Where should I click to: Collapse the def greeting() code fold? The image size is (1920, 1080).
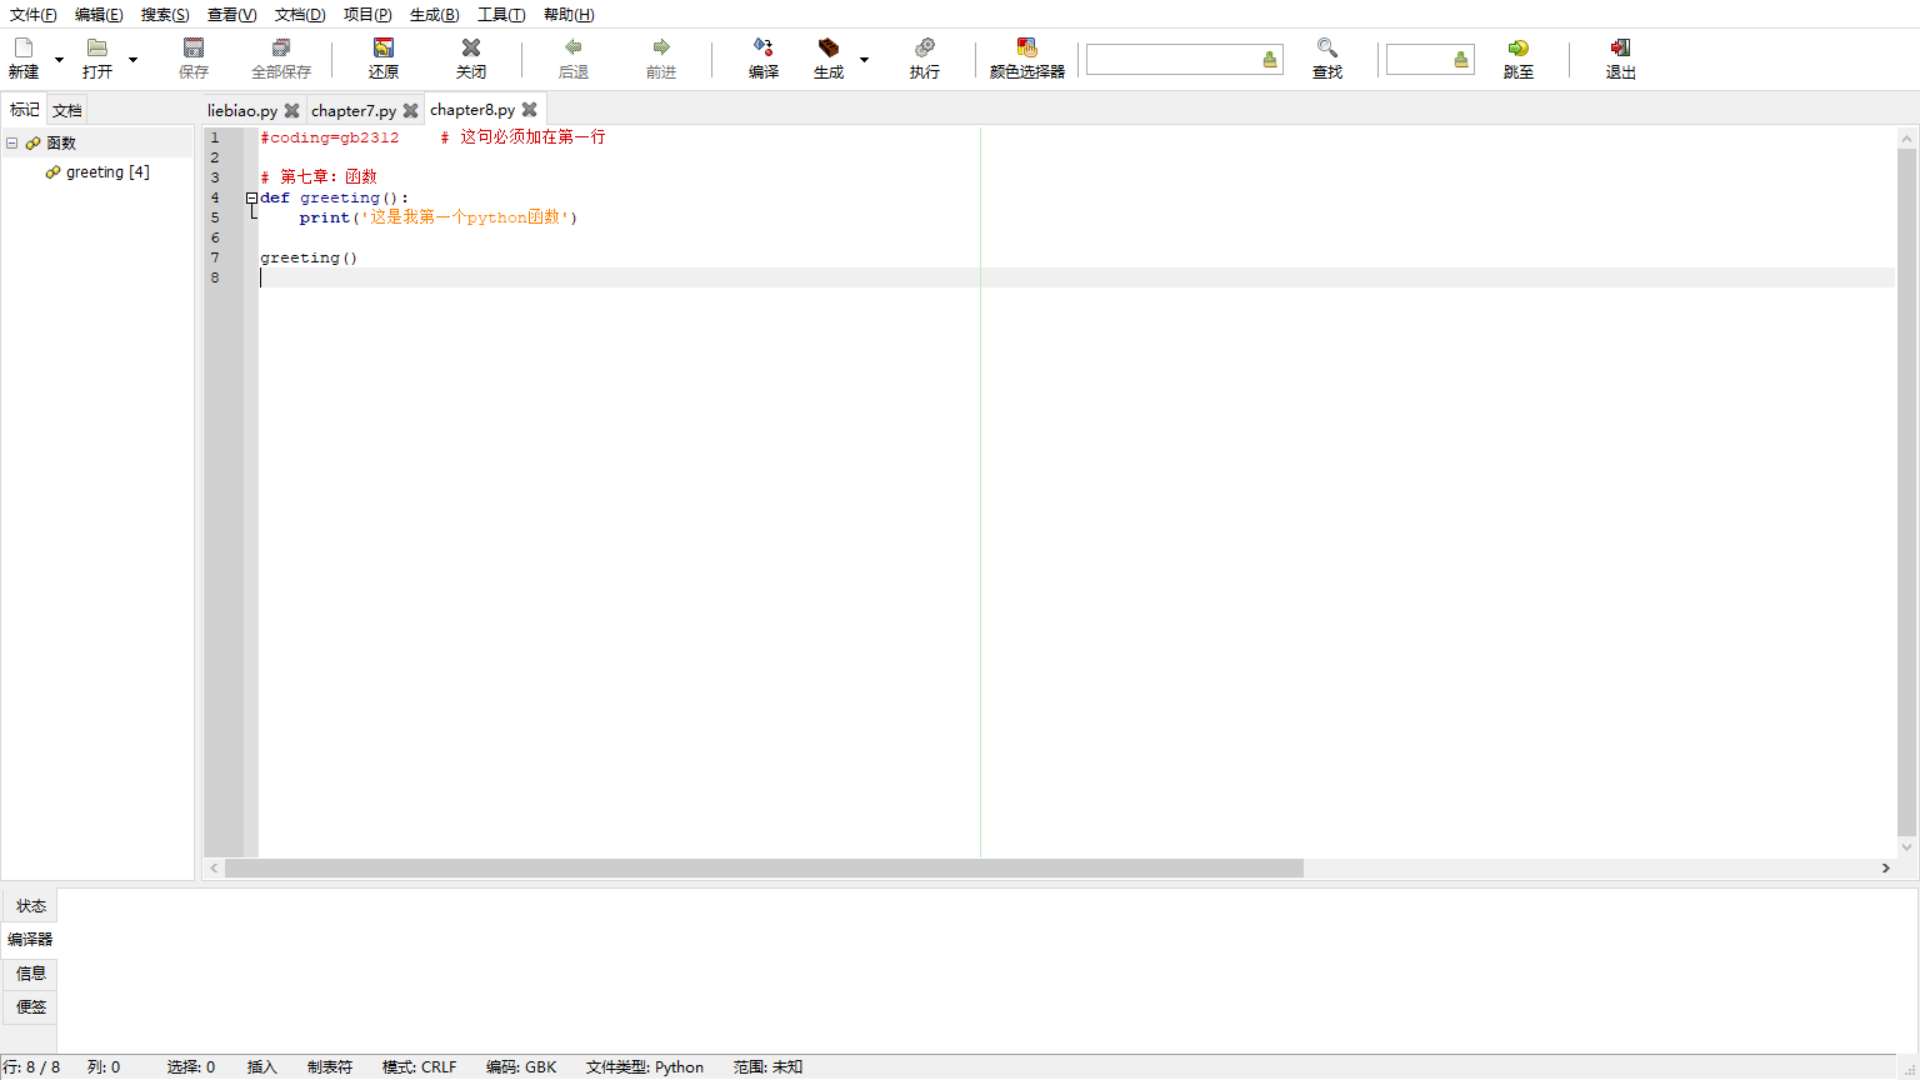pos(252,198)
